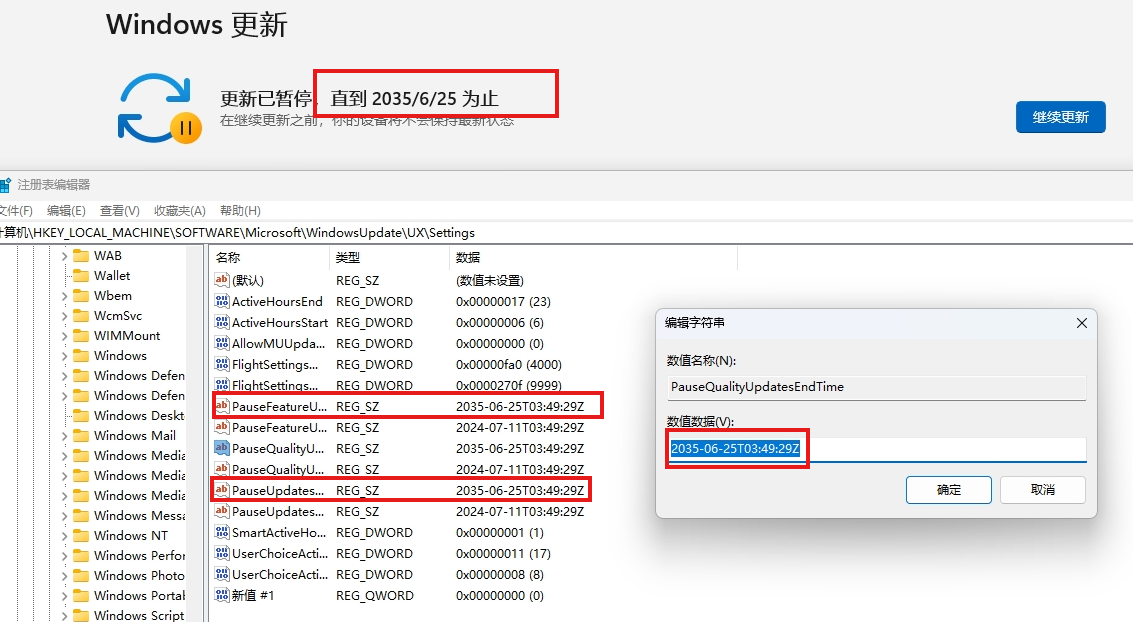Click the 继续更新 button
Image resolution: width=1133 pixels, height=622 pixels.
[1060, 117]
